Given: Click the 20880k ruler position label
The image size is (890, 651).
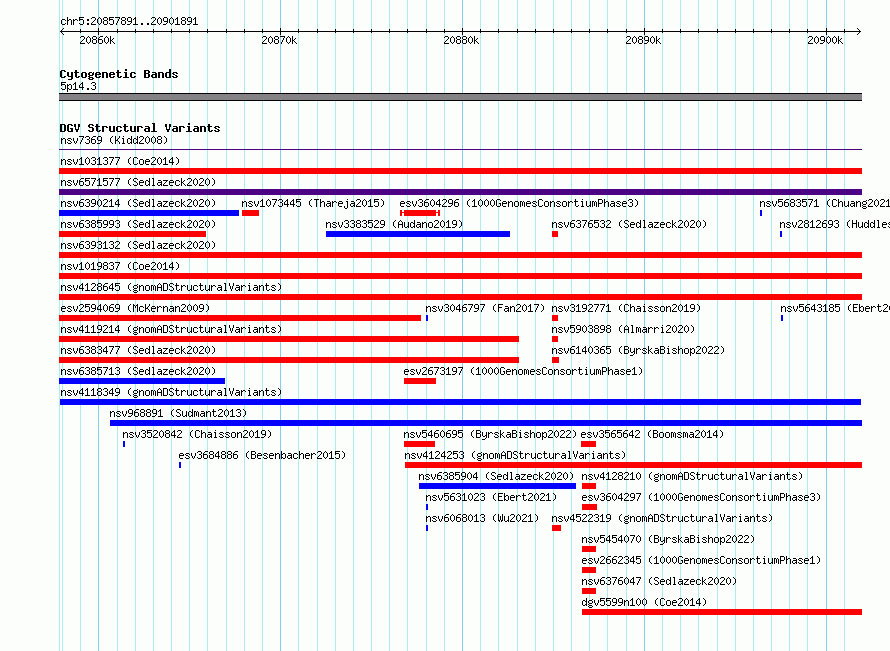Looking at the screenshot, I should point(461,40).
